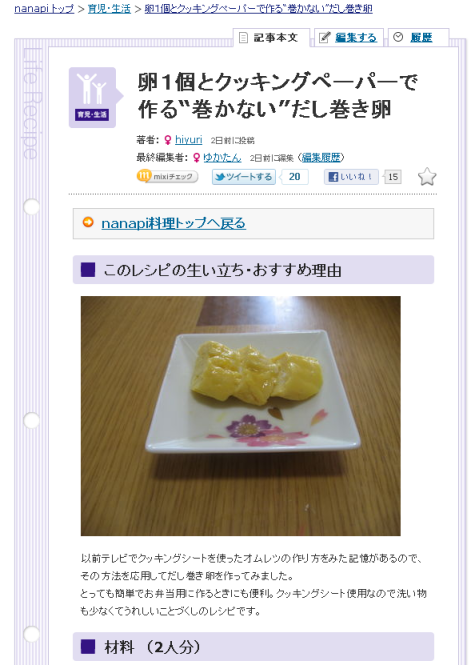Click the dashimaki egg dish photo
Screen dimensions: 471x665
pos(240,416)
